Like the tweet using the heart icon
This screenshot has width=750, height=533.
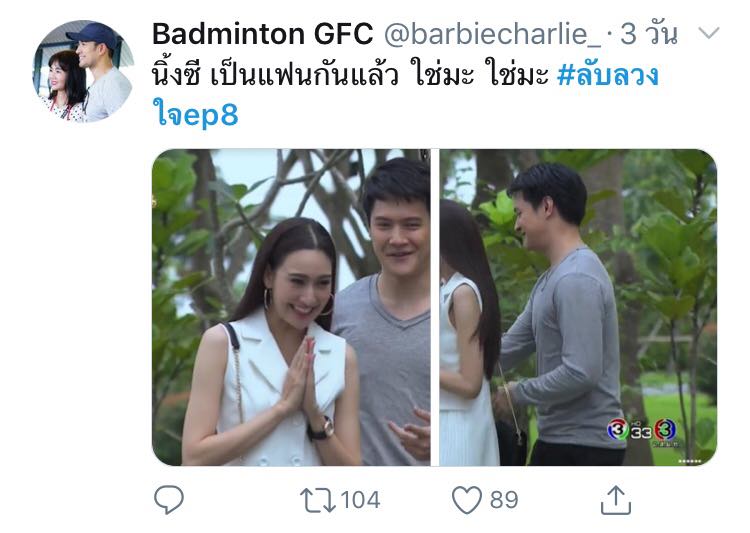(467, 500)
